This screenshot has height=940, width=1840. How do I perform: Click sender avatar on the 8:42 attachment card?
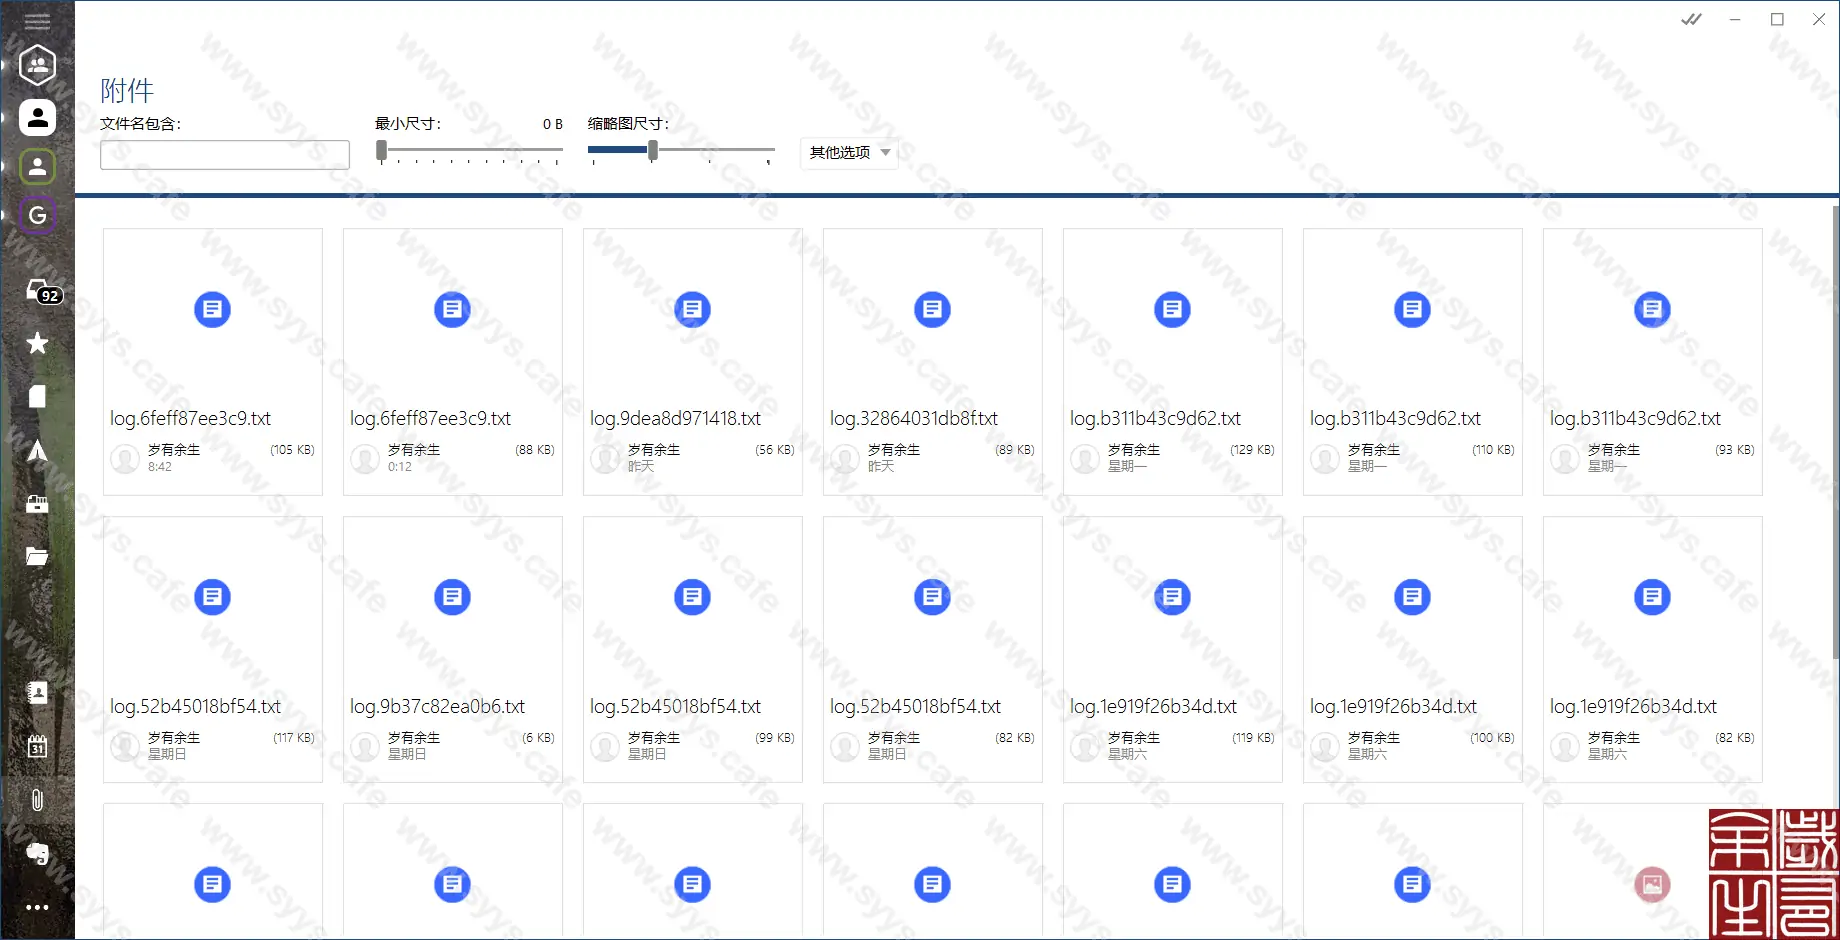125,459
